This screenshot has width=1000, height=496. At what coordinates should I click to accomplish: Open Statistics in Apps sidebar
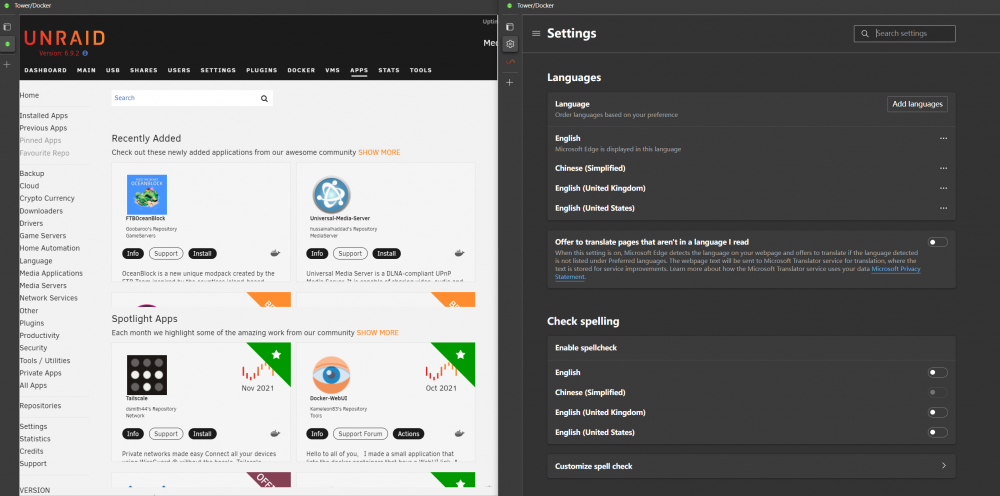coord(35,439)
